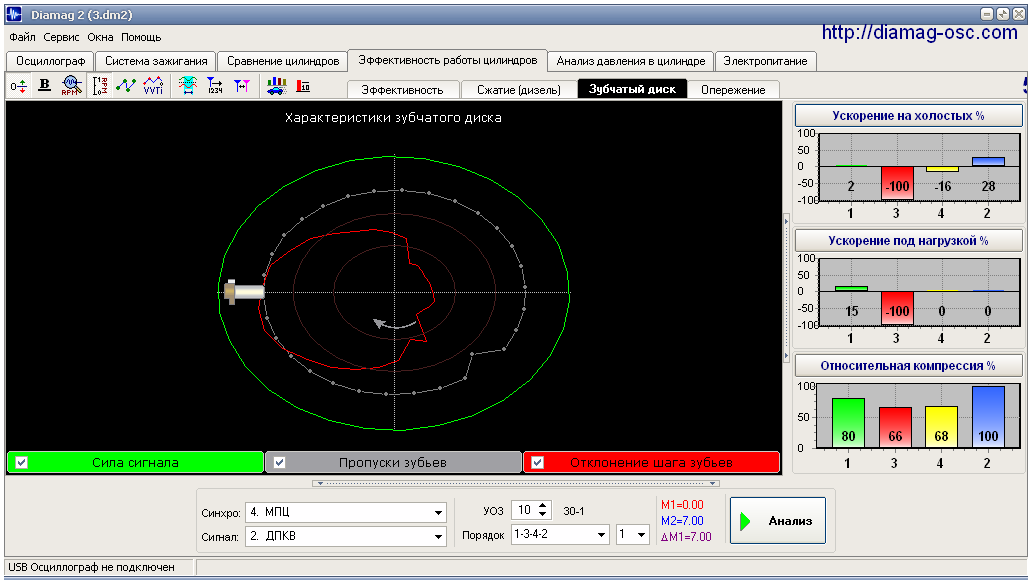1032x580 pixels.
Task: Click the ΔM1=7.00 marker difference value
Action: point(686,537)
